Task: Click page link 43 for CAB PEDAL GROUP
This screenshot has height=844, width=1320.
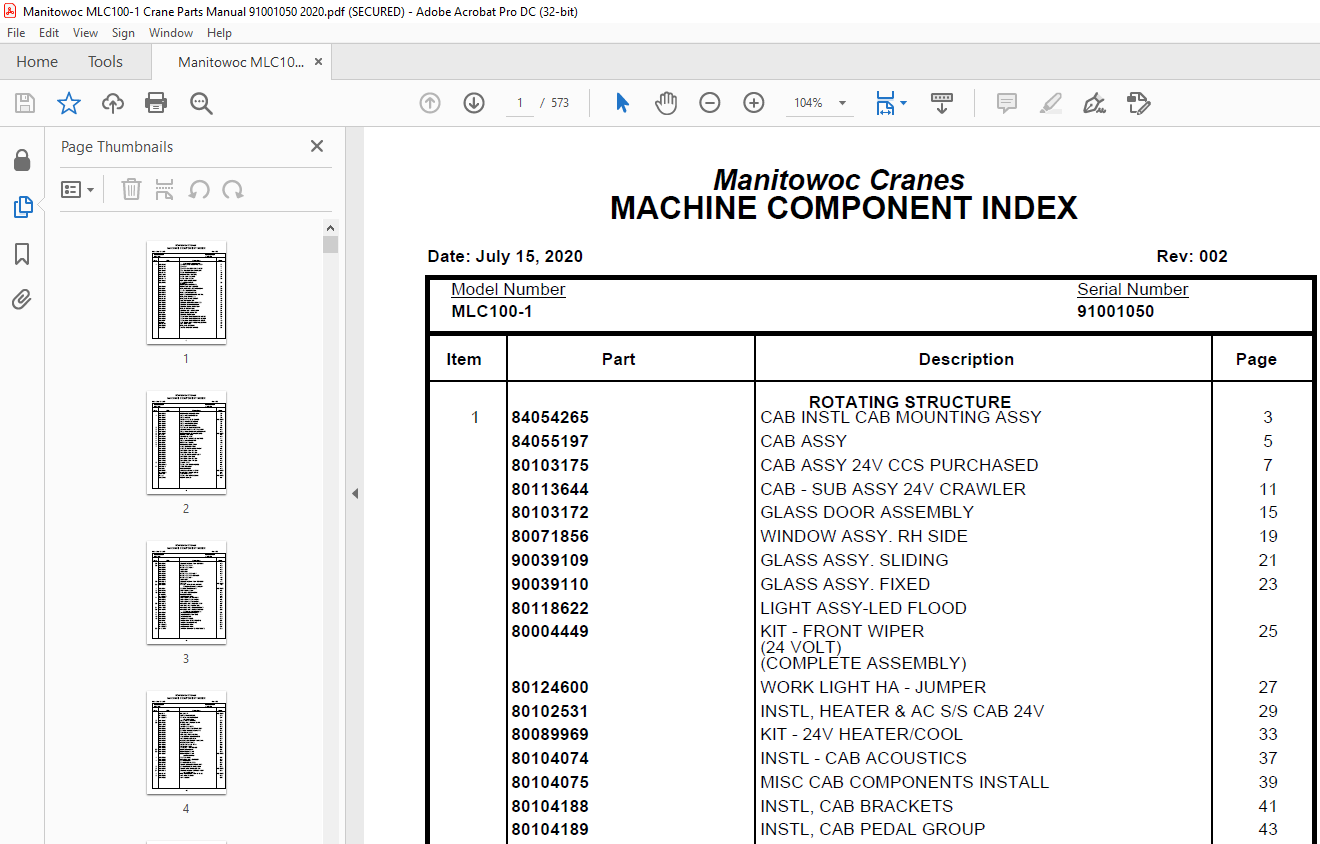Action: 1268,830
